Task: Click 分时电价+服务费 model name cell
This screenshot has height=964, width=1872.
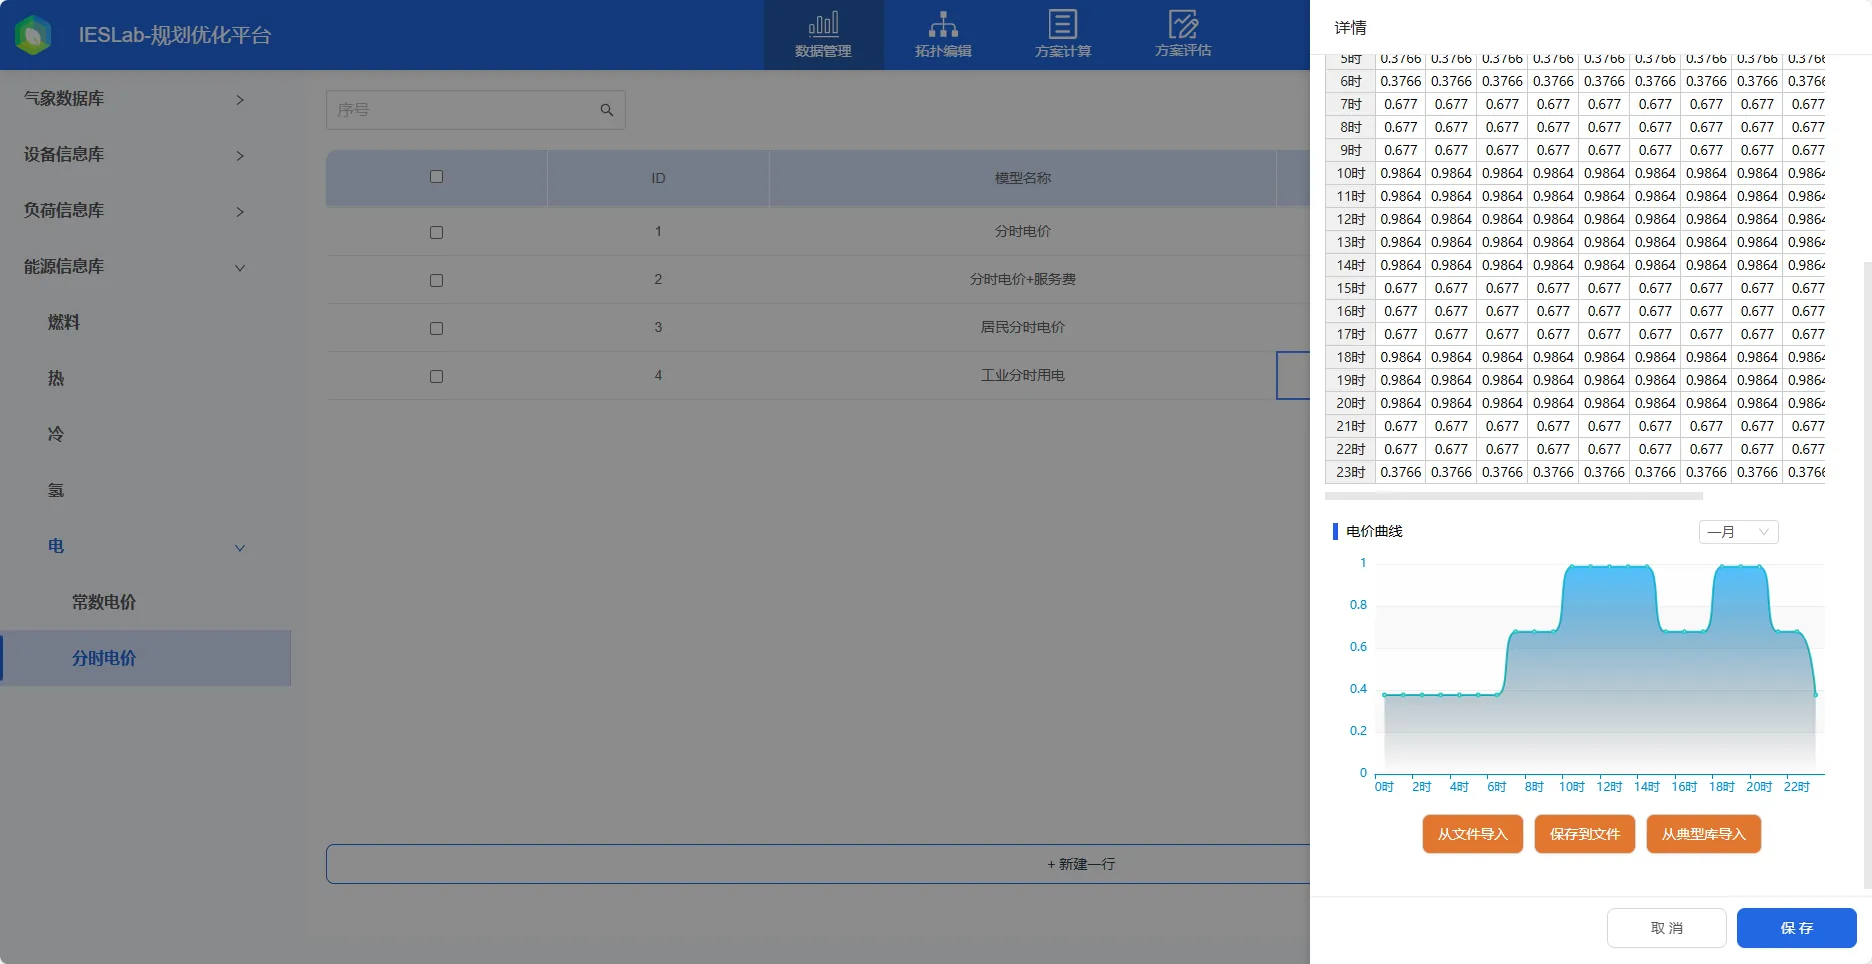Action: 1022,279
